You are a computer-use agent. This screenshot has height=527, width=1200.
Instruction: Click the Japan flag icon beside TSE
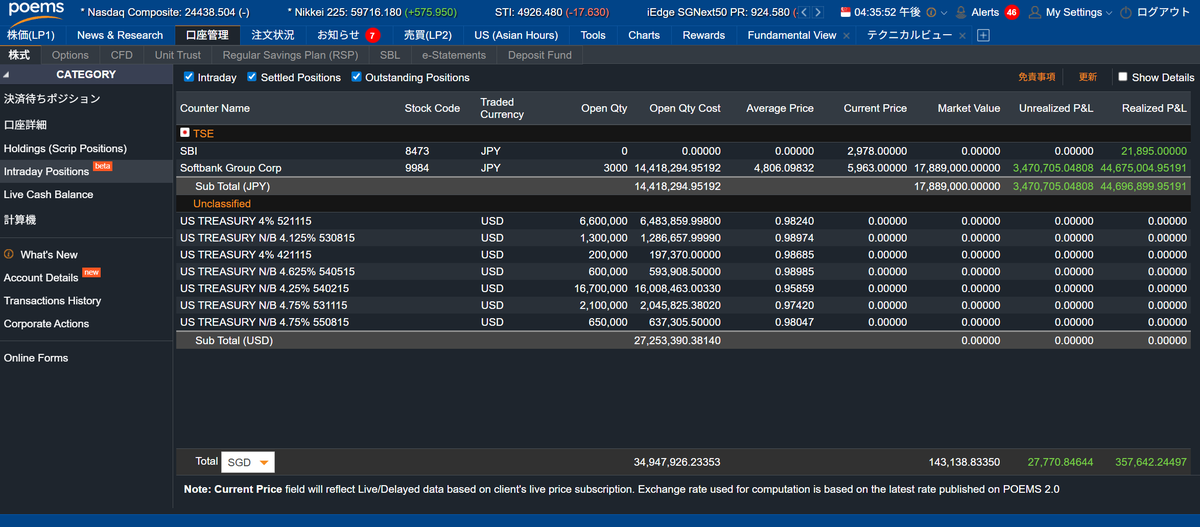coord(185,132)
